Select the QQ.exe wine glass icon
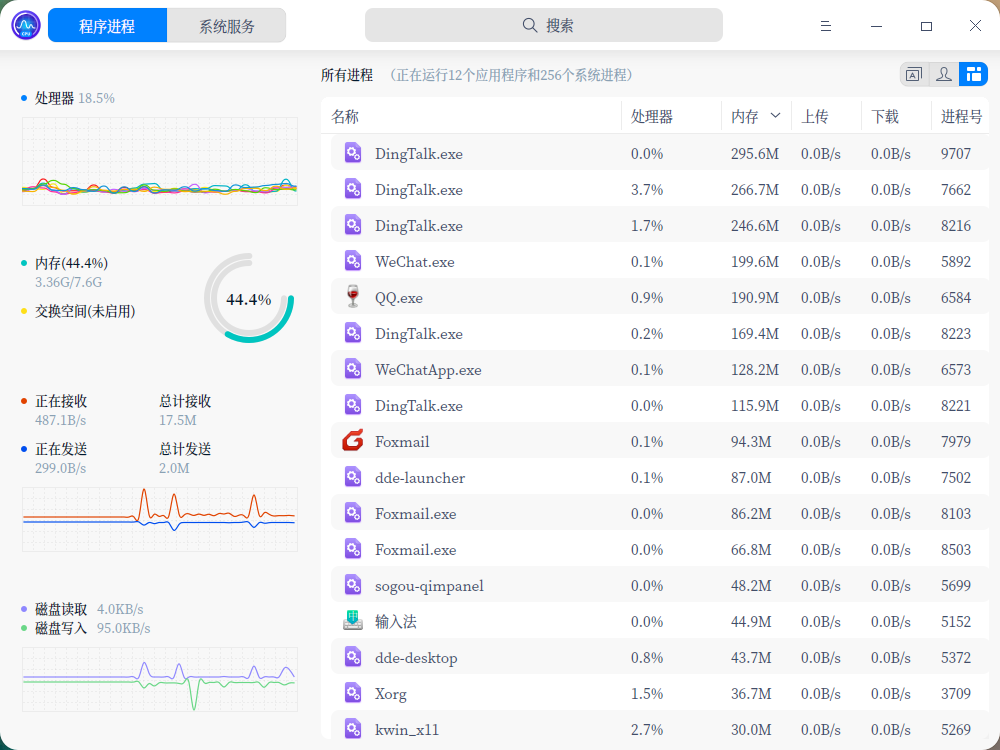Image resolution: width=1000 pixels, height=750 pixels. (353, 297)
